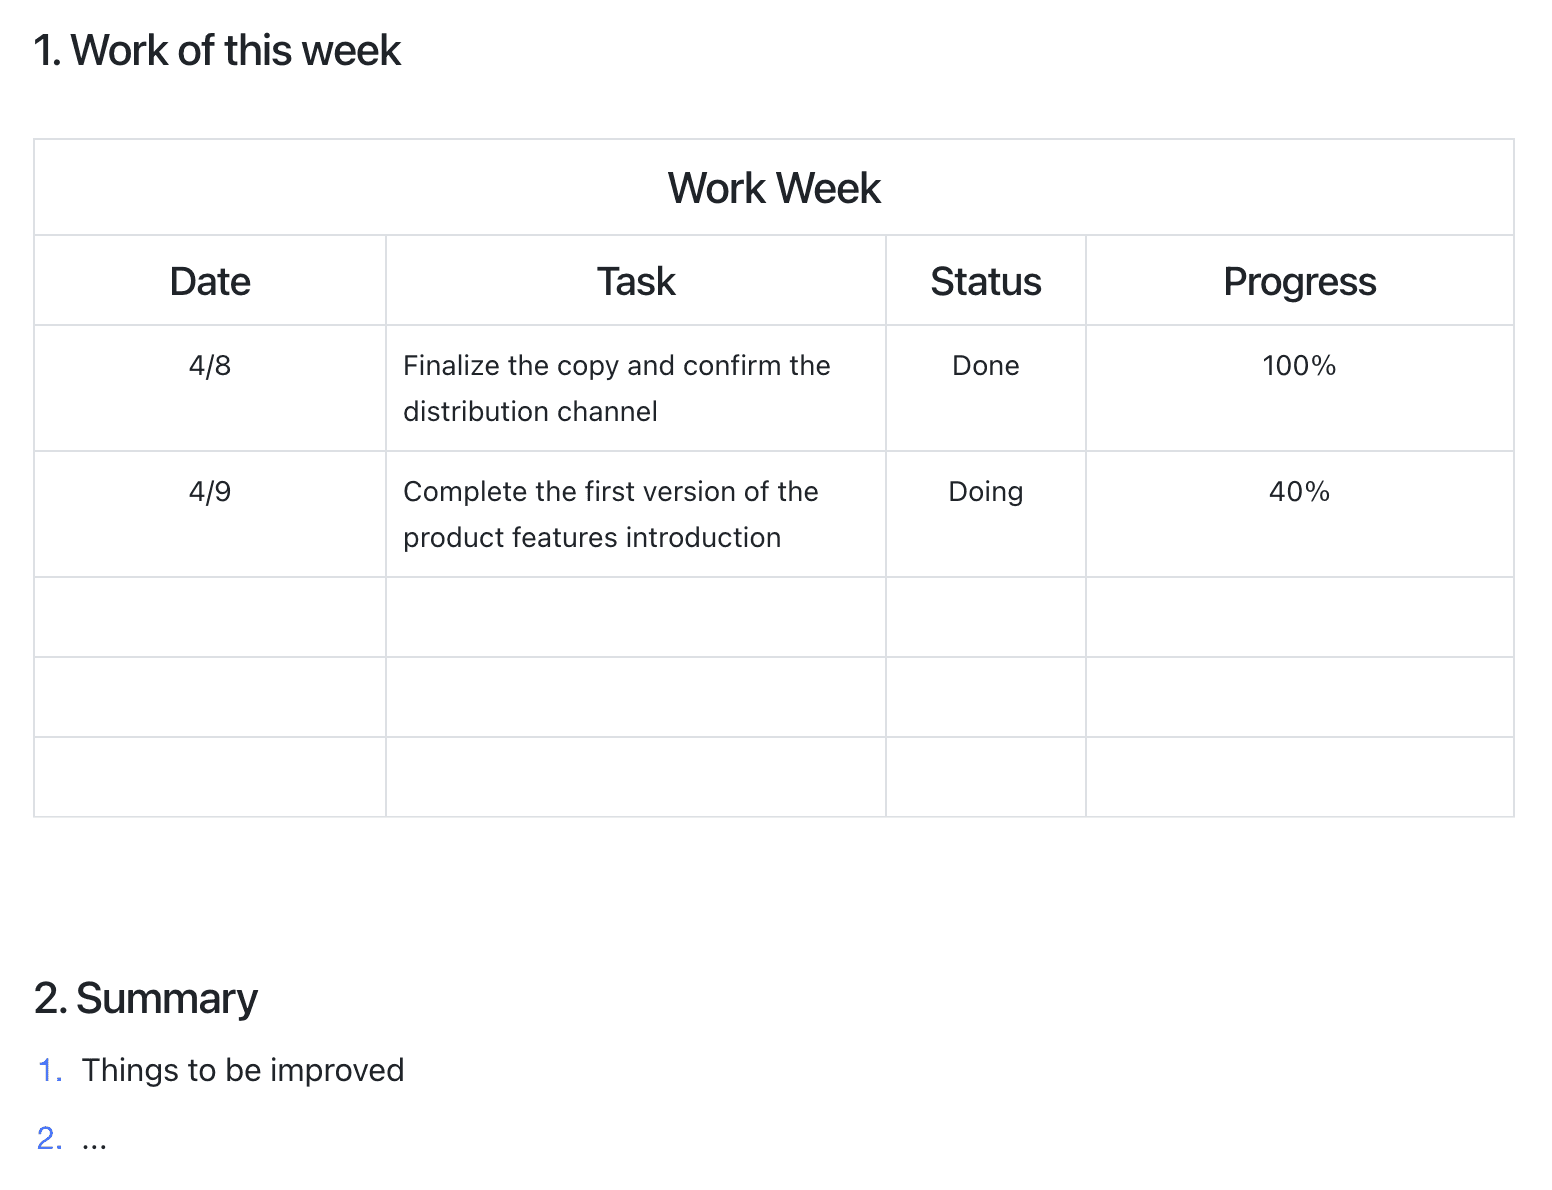Click the '100%' progress cell

(x=1299, y=366)
